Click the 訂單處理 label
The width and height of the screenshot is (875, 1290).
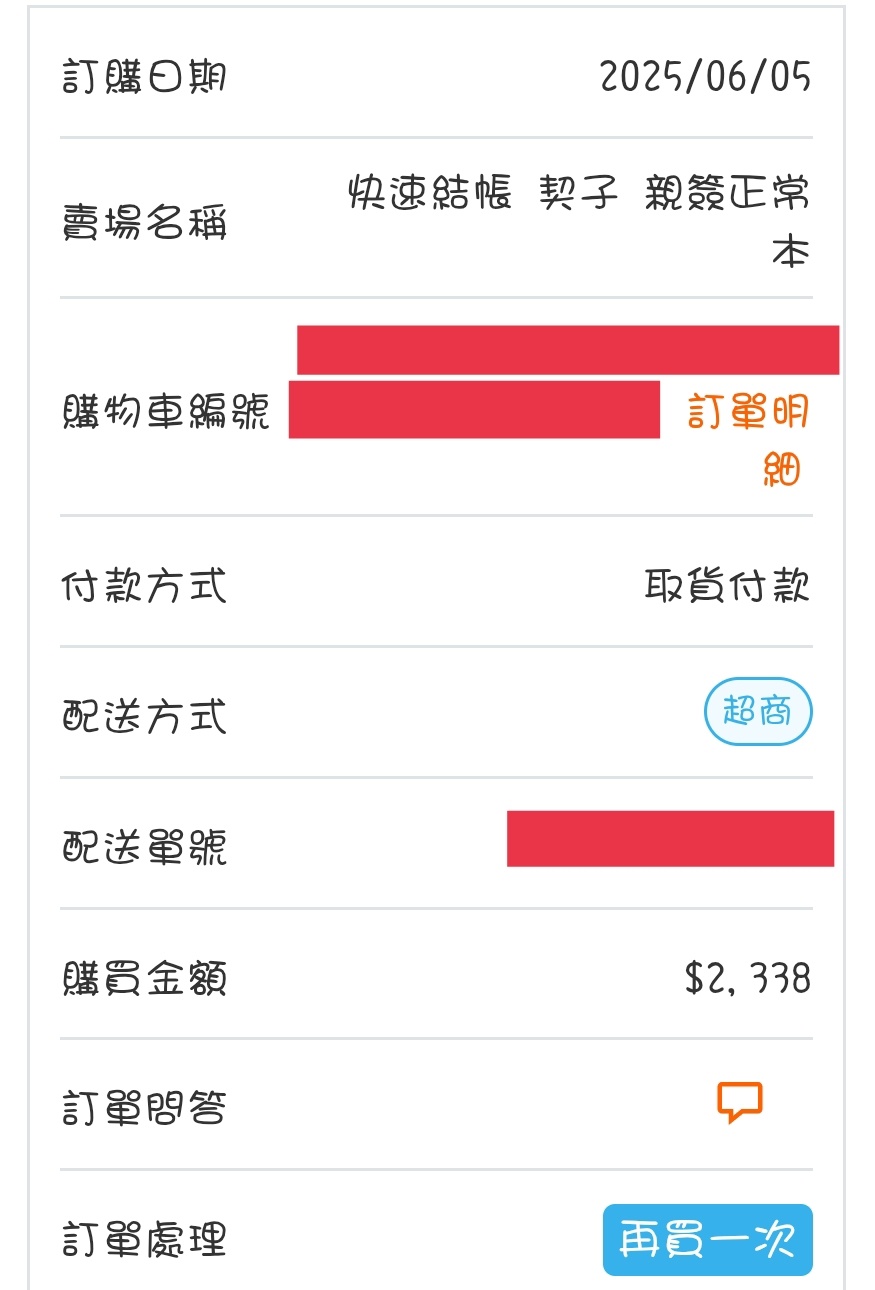coord(145,1240)
